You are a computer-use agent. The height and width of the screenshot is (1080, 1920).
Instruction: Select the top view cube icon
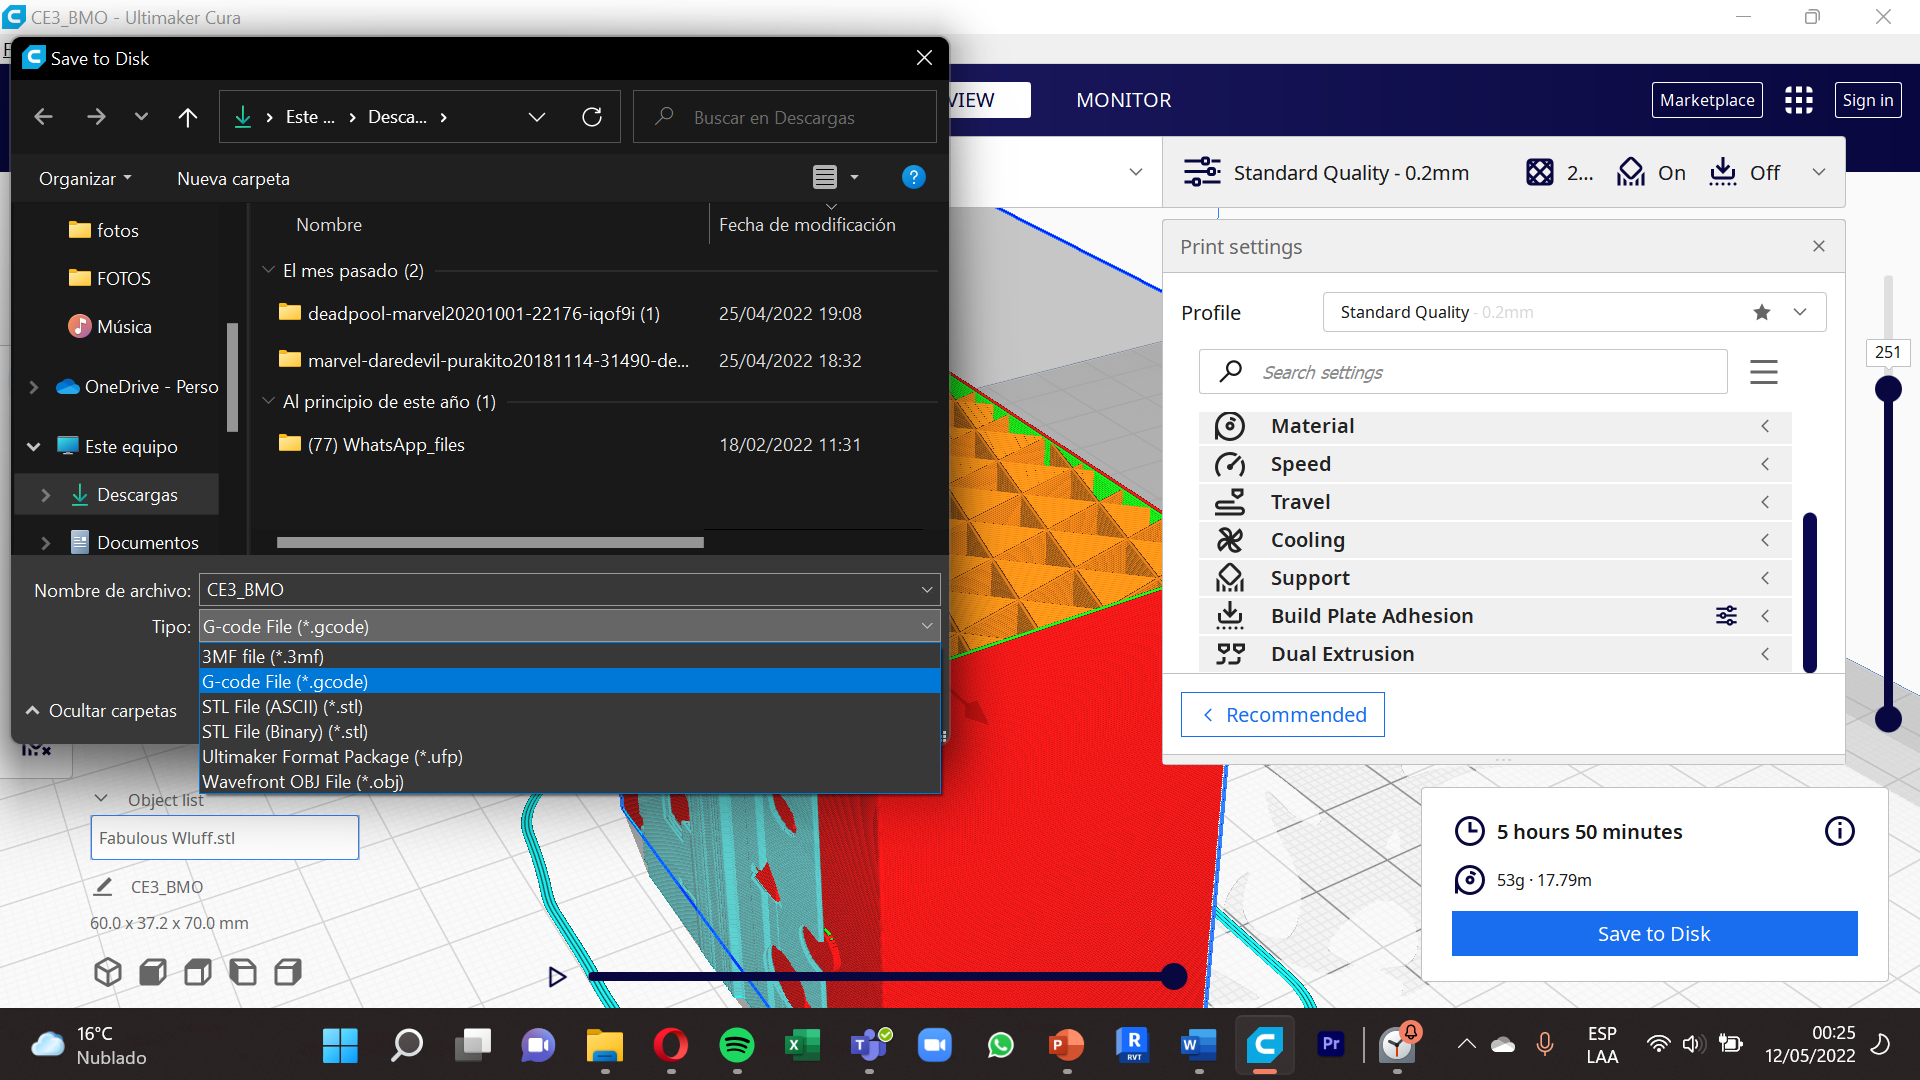[198, 972]
